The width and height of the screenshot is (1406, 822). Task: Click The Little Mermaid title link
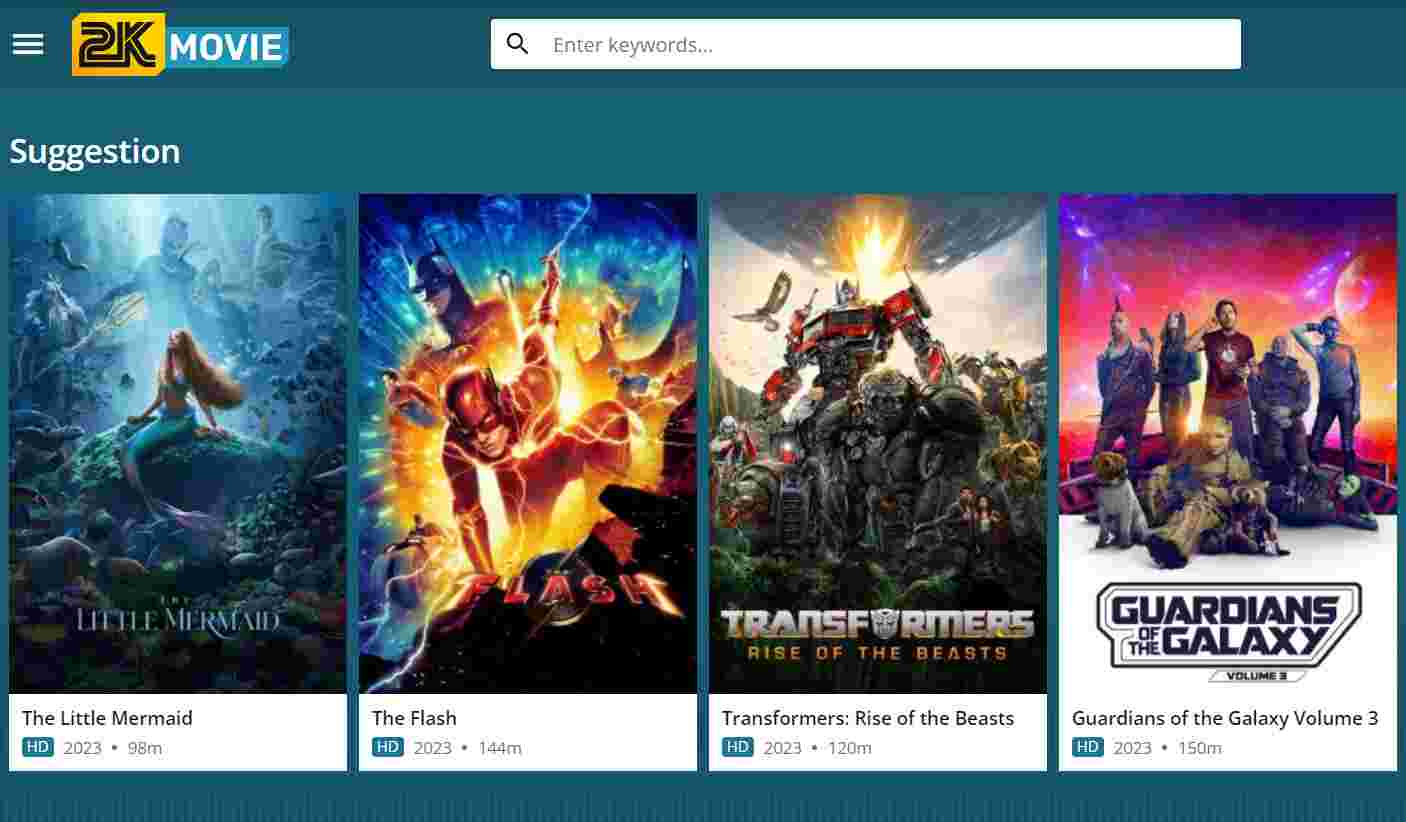pos(107,718)
